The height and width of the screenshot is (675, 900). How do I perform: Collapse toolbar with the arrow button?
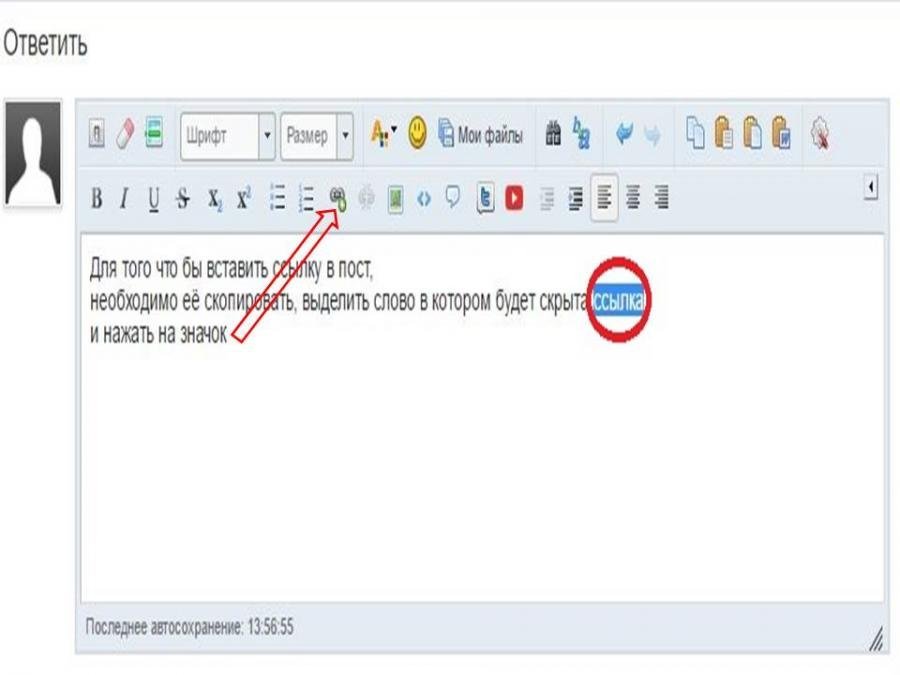point(871,187)
